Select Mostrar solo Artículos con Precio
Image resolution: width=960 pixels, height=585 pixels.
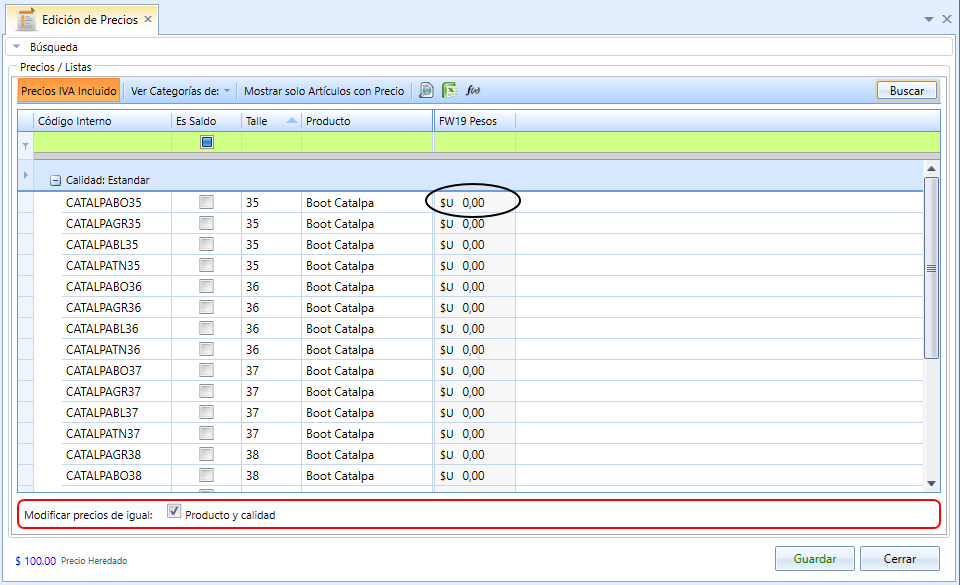324,91
